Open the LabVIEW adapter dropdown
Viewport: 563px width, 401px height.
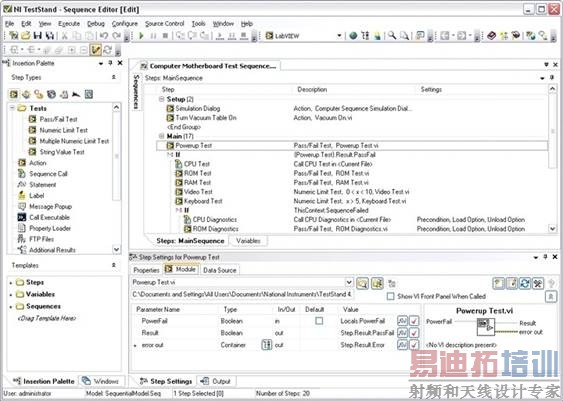[339, 36]
